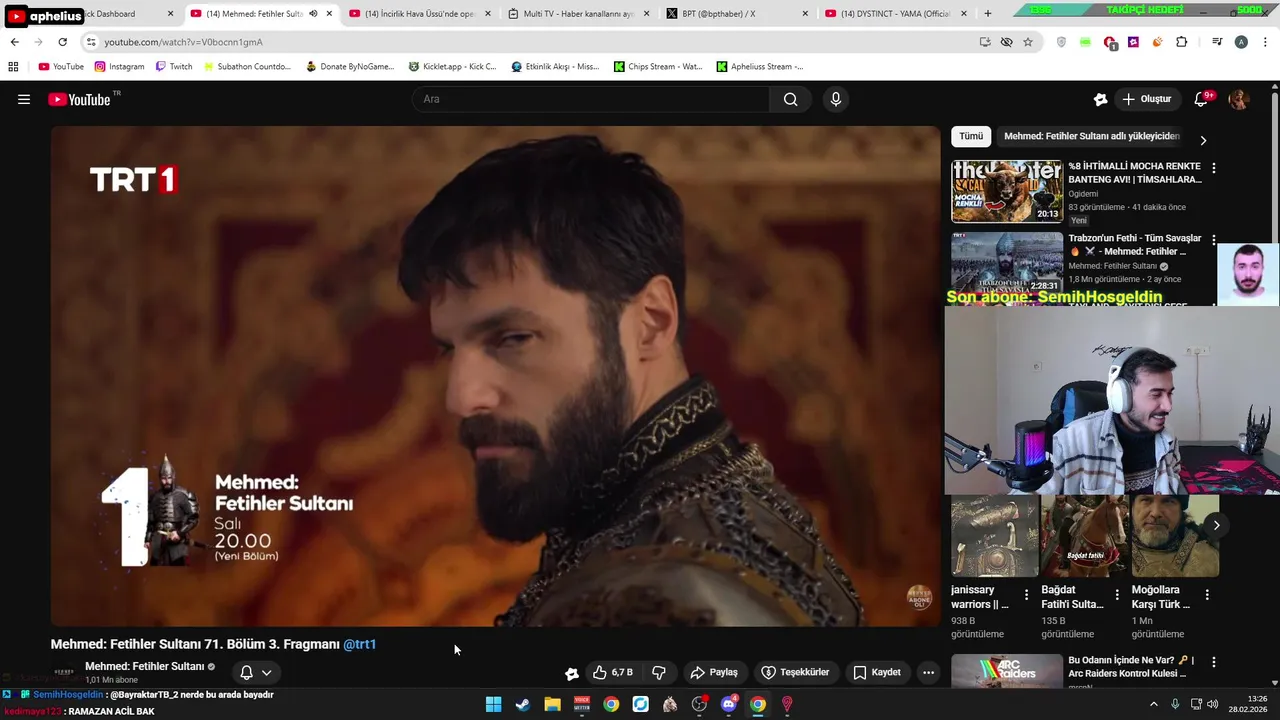Open options for the Bağdat Fatihi short

coord(1116,595)
